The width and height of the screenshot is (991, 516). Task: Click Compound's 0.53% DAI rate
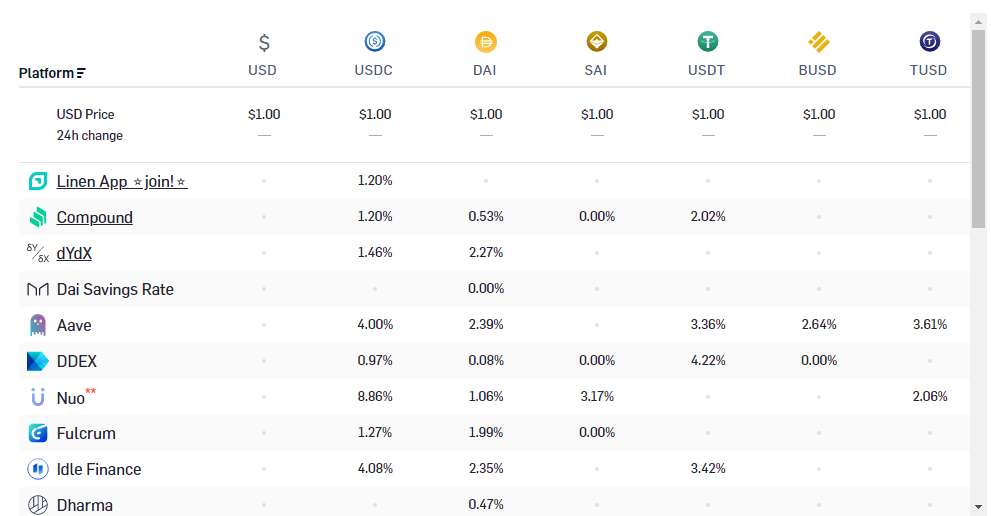point(486,216)
